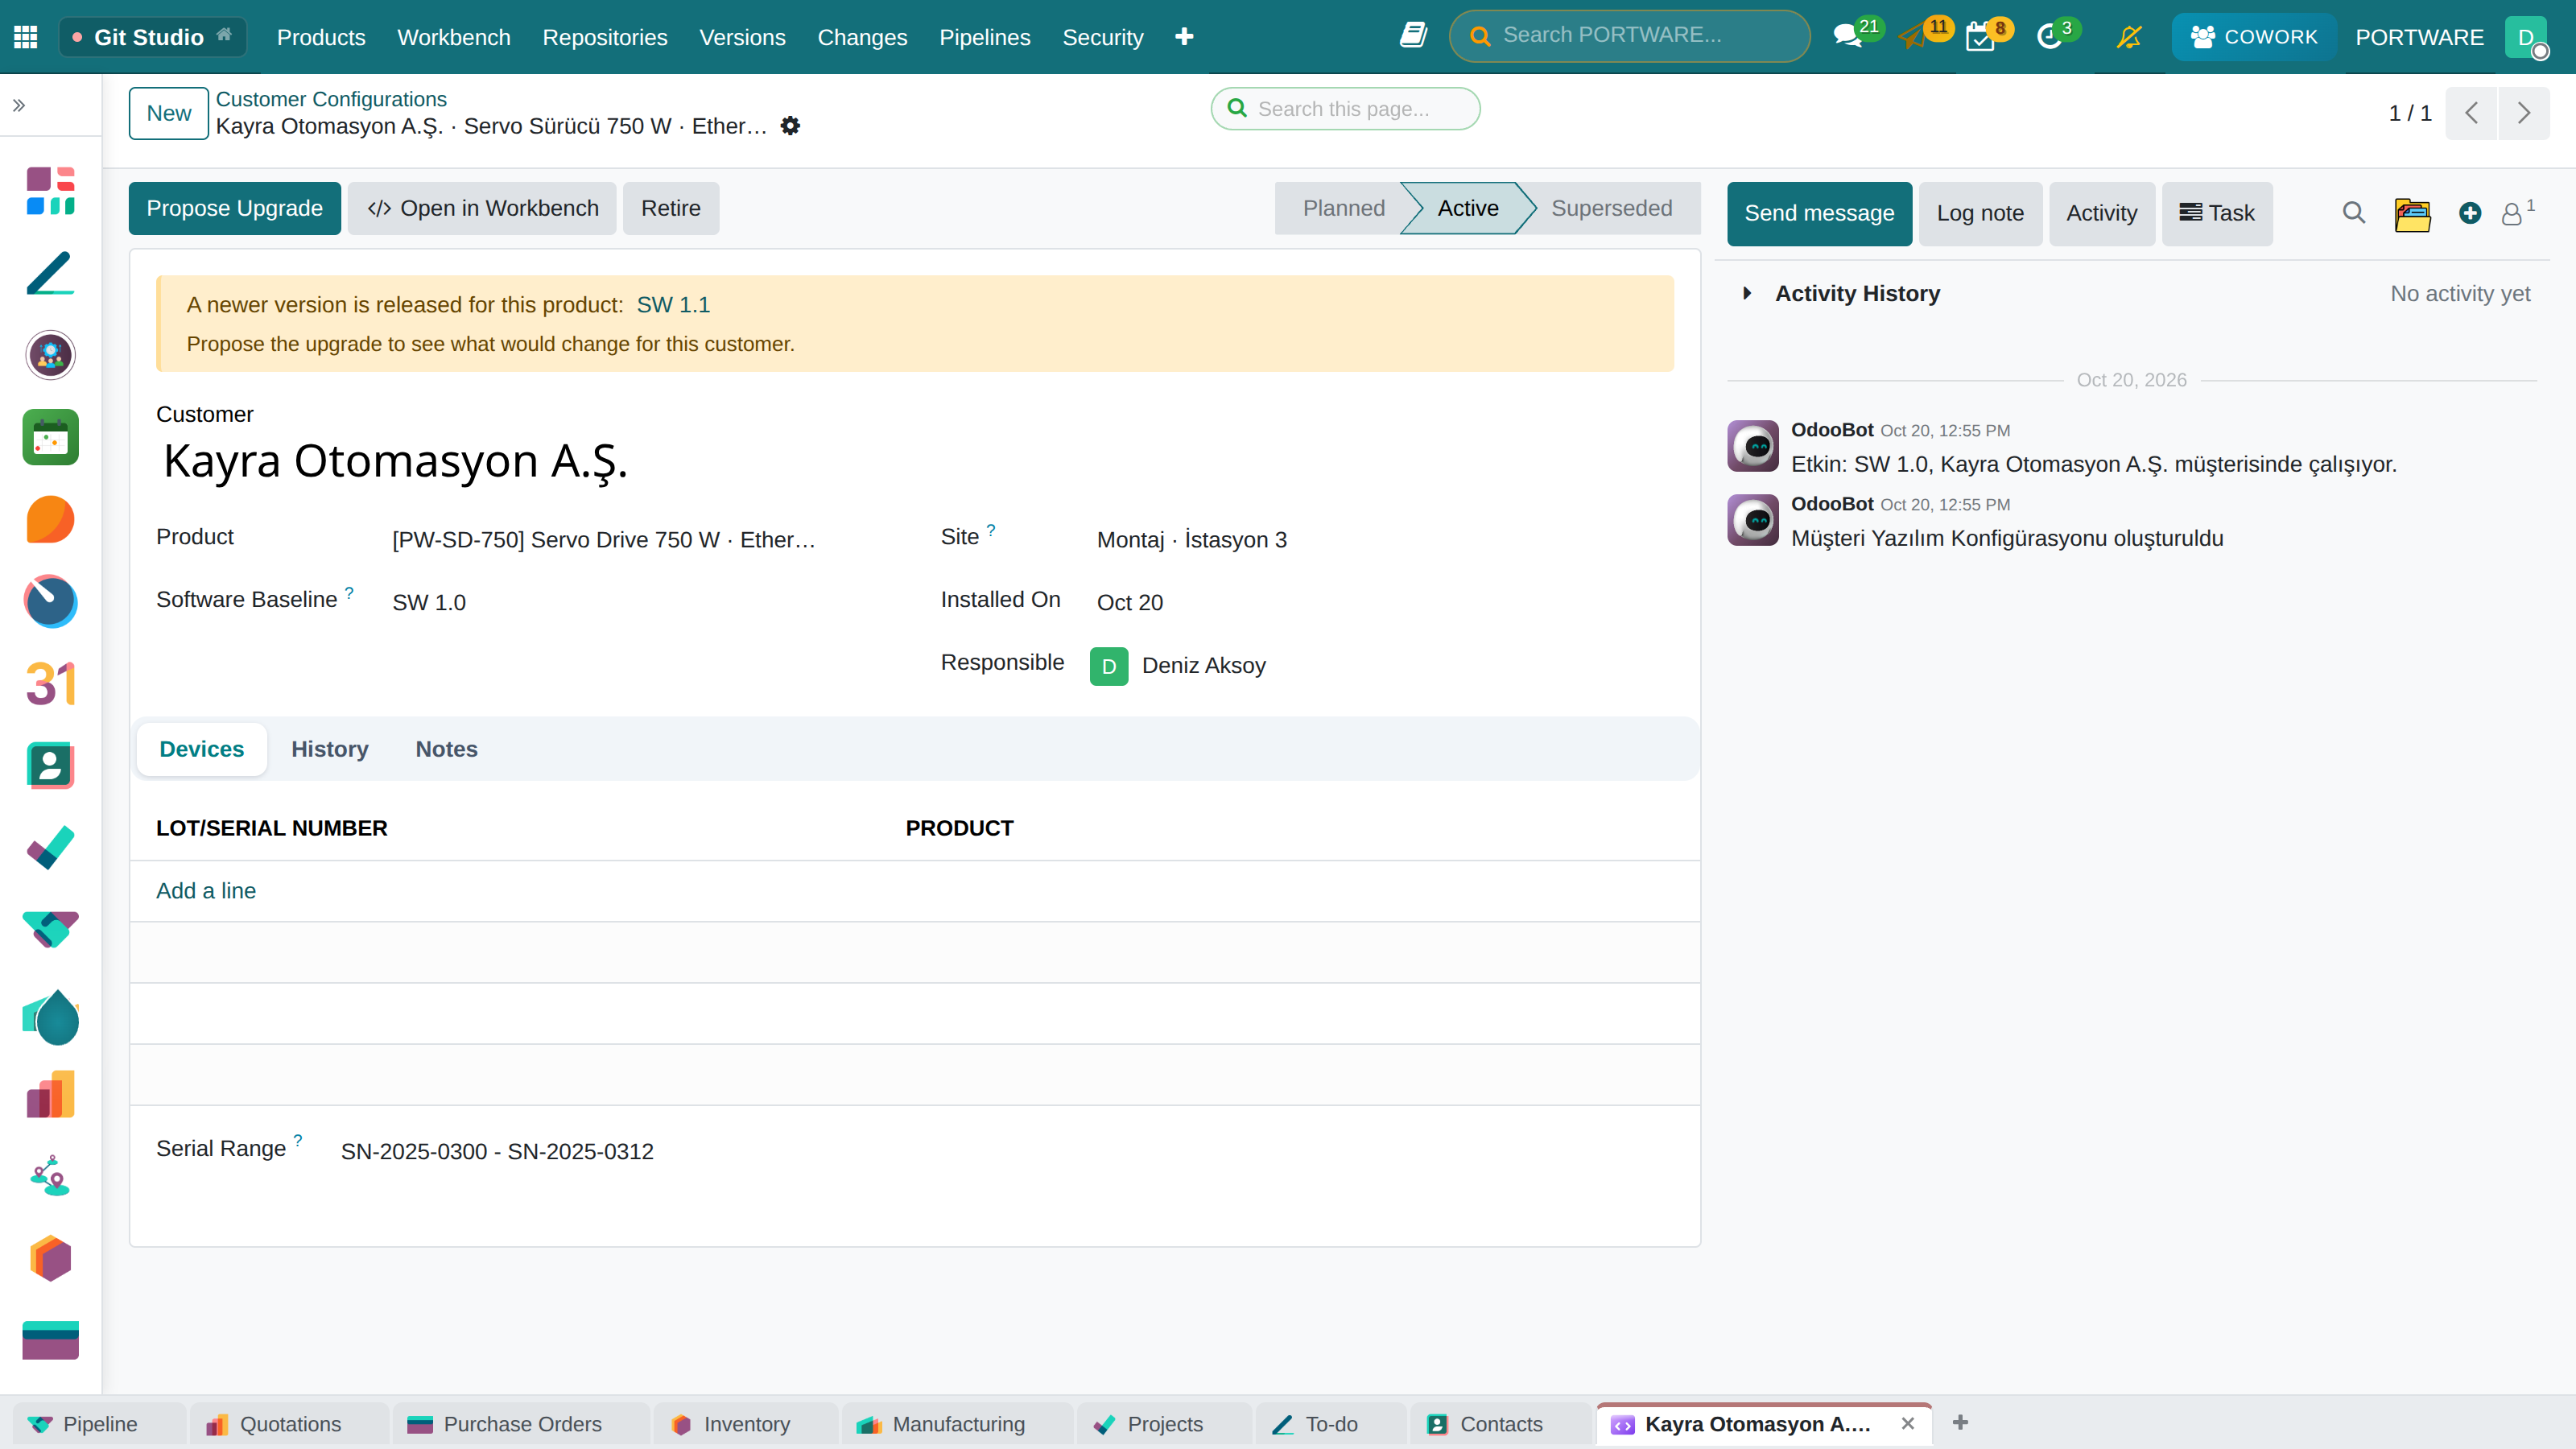Go to the next record arrow
The height and width of the screenshot is (1449, 2576).
point(2524,113)
